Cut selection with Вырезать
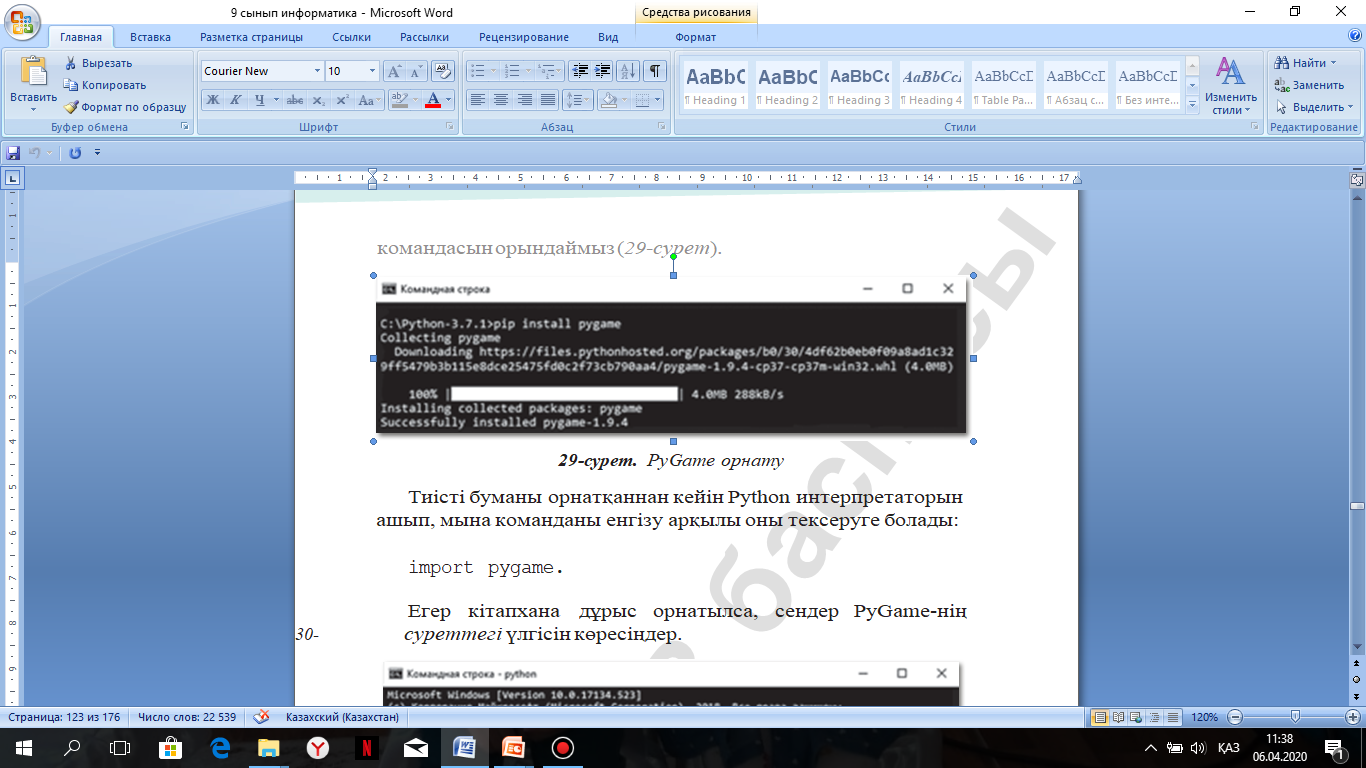The height and width of the screenshot is (768, 1366). tap(99, 63)
